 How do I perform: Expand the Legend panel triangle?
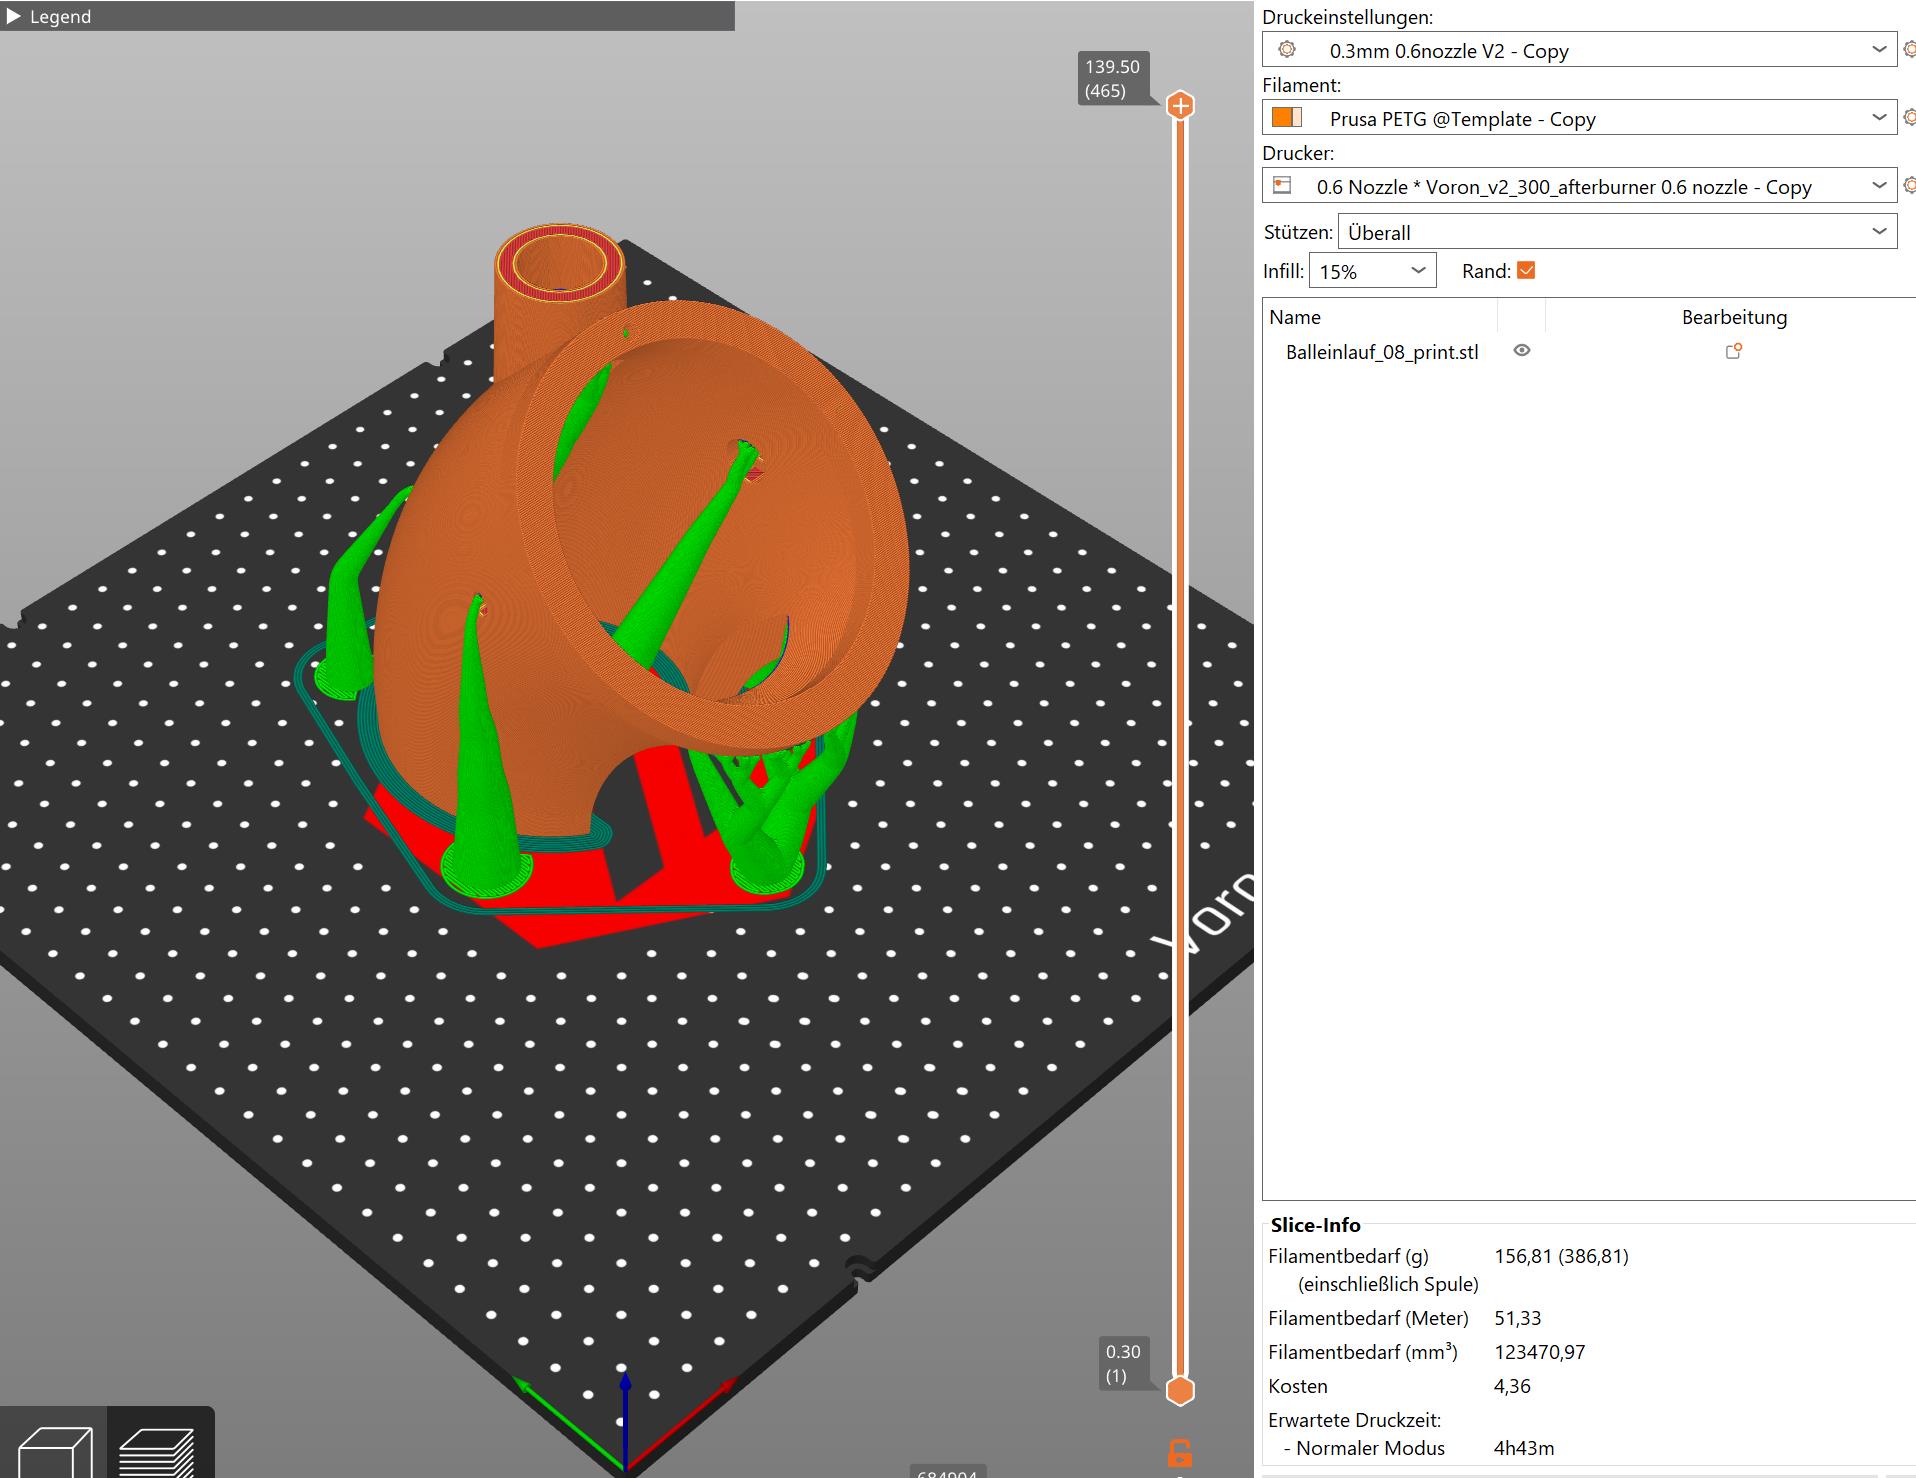tap(13, 16)
